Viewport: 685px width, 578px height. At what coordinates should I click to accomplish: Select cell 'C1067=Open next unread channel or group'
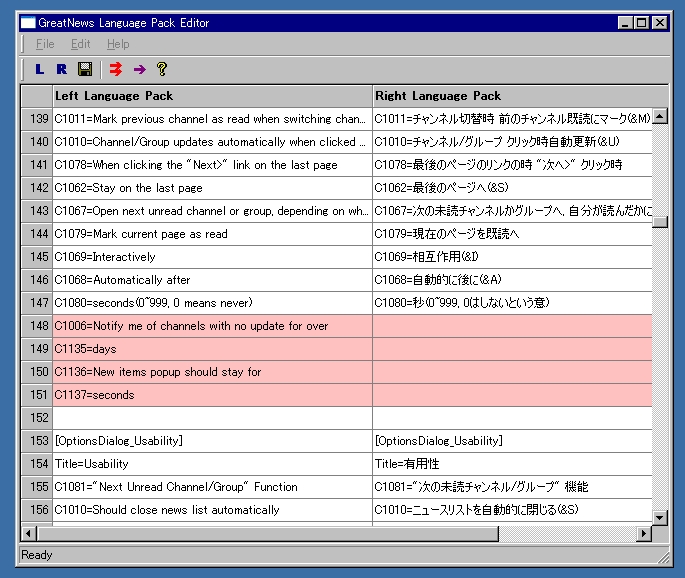click(212, 211)
